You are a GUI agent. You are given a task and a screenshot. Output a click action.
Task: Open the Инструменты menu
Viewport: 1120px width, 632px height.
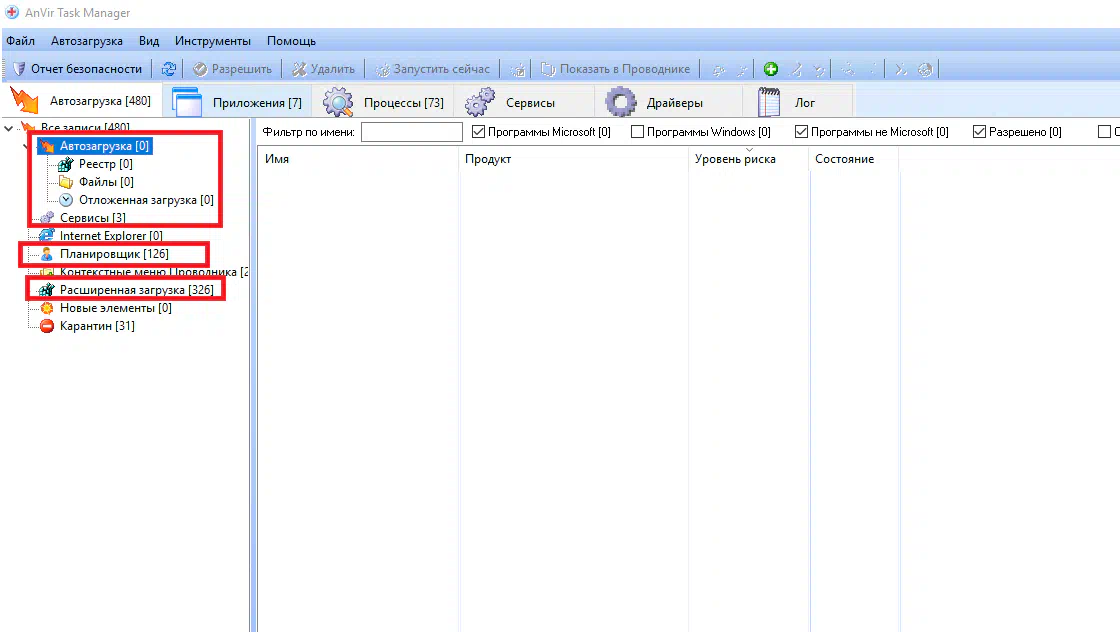point(212,41)
